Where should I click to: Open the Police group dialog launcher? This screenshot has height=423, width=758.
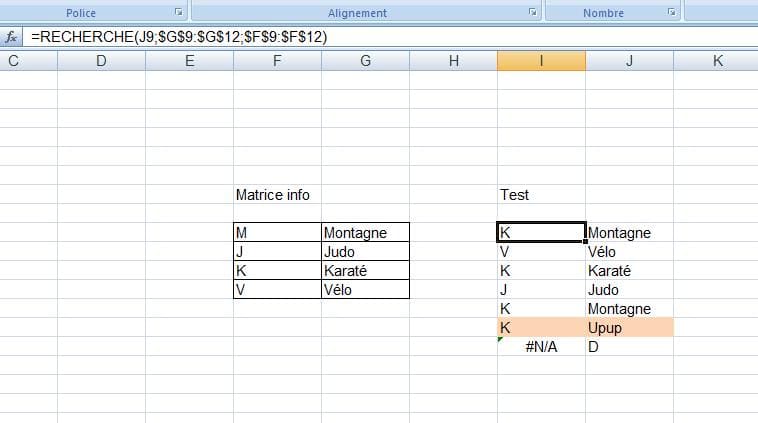(179, 13)
